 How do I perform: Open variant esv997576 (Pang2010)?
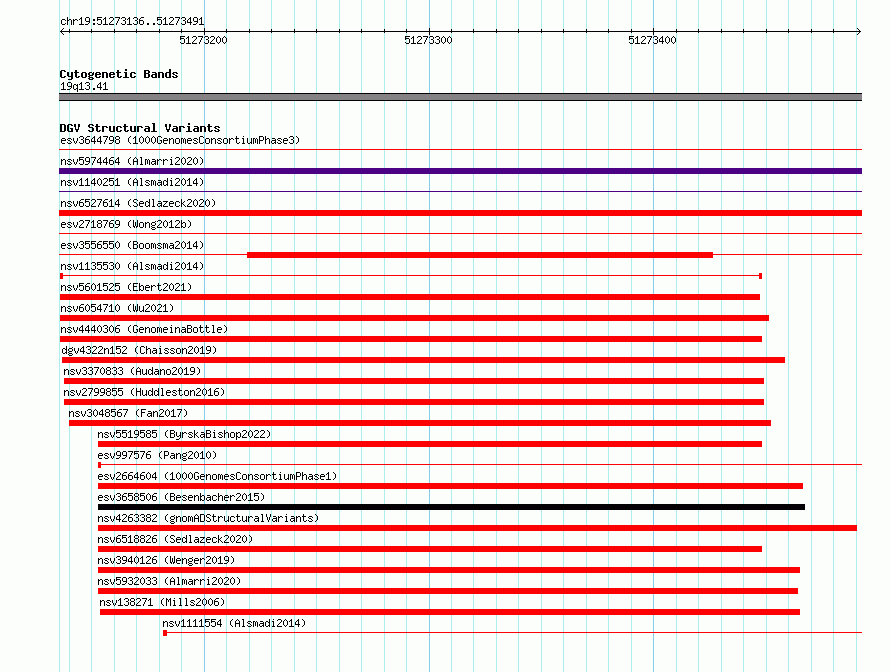pos(157,455)
